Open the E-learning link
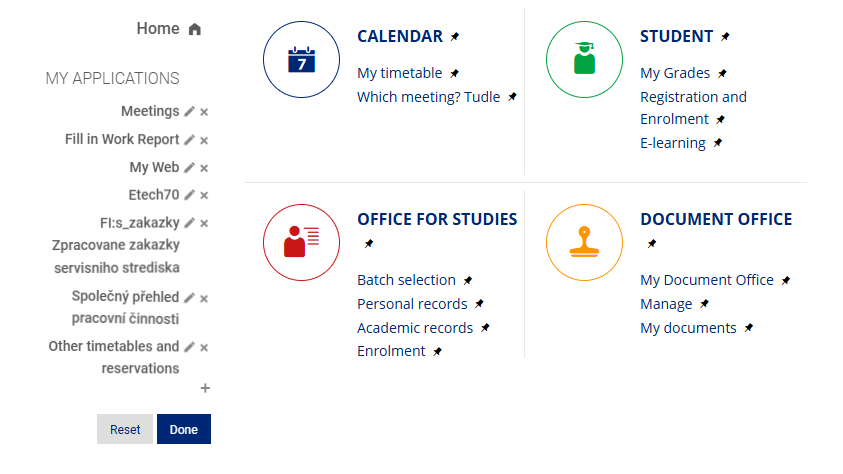This screenshot has width=843, height=474. pos(672,143)
